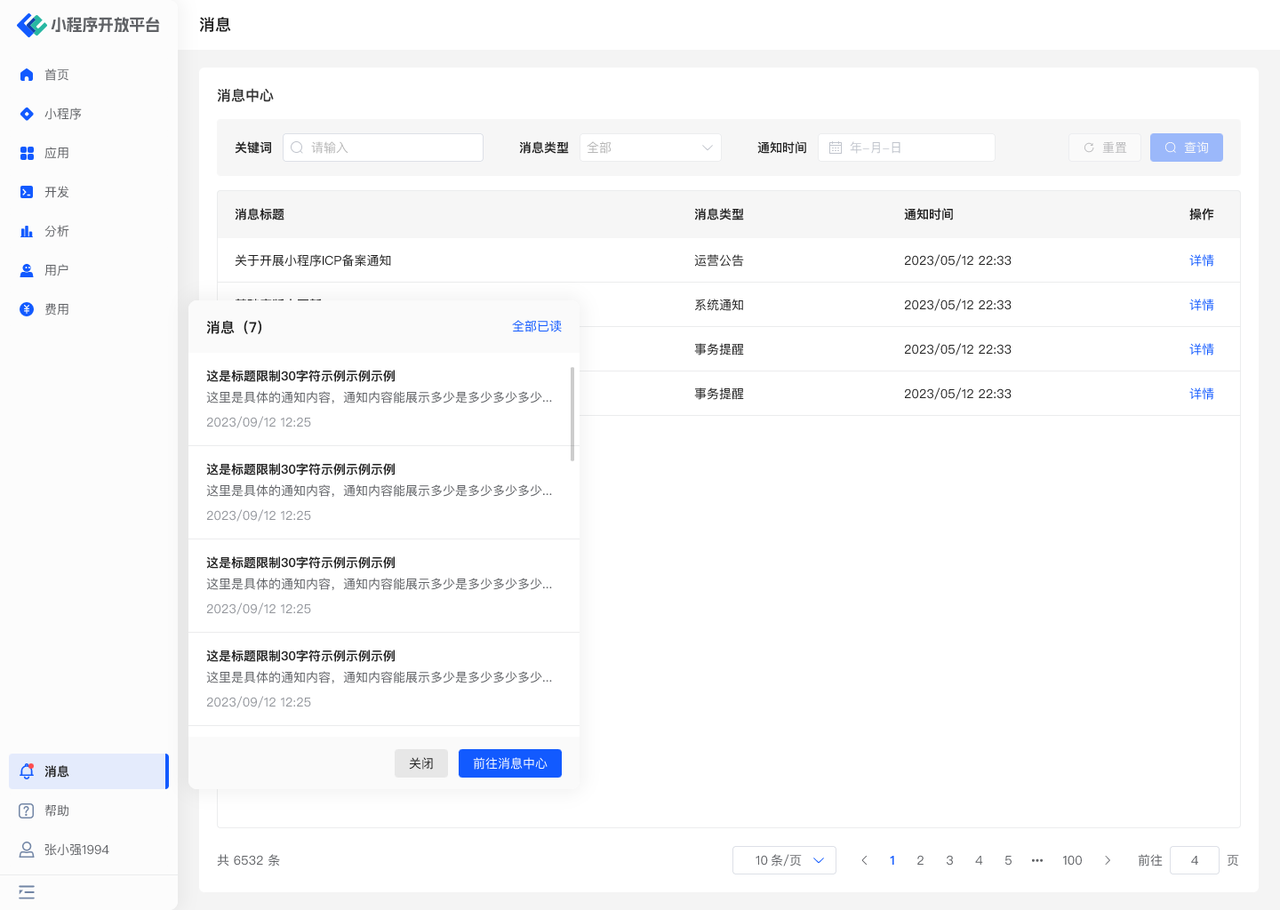Click the 应用 grid icon
The image size is (1280, 910).
(x=27, y=153)
